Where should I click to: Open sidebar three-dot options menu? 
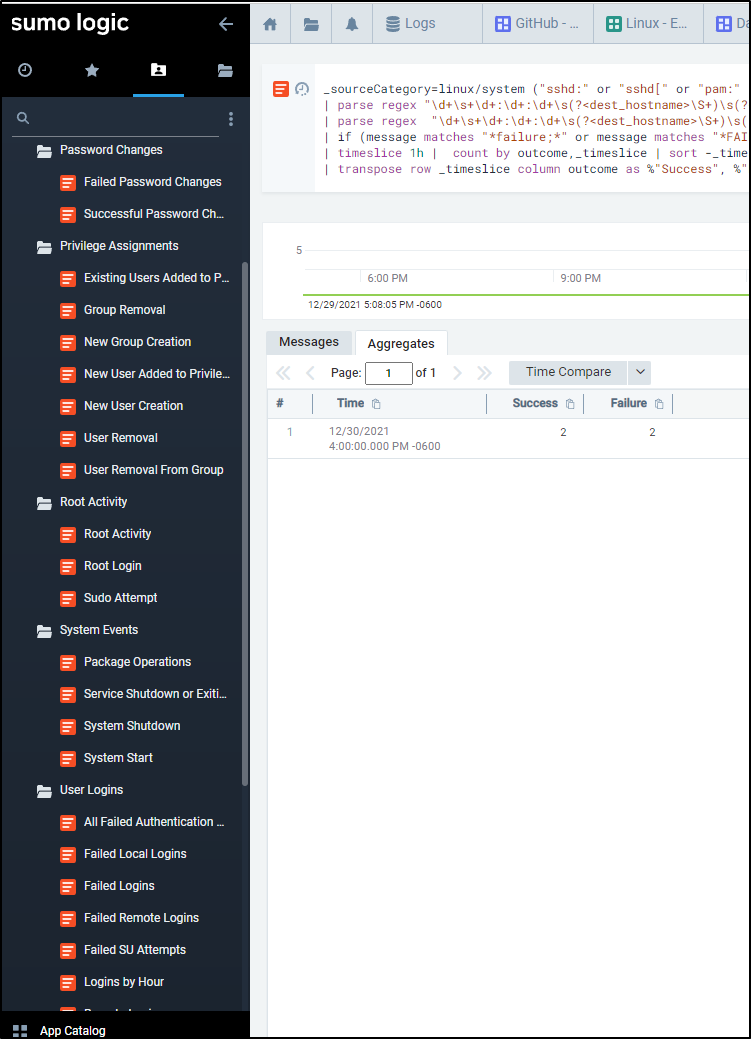point(231,119)
